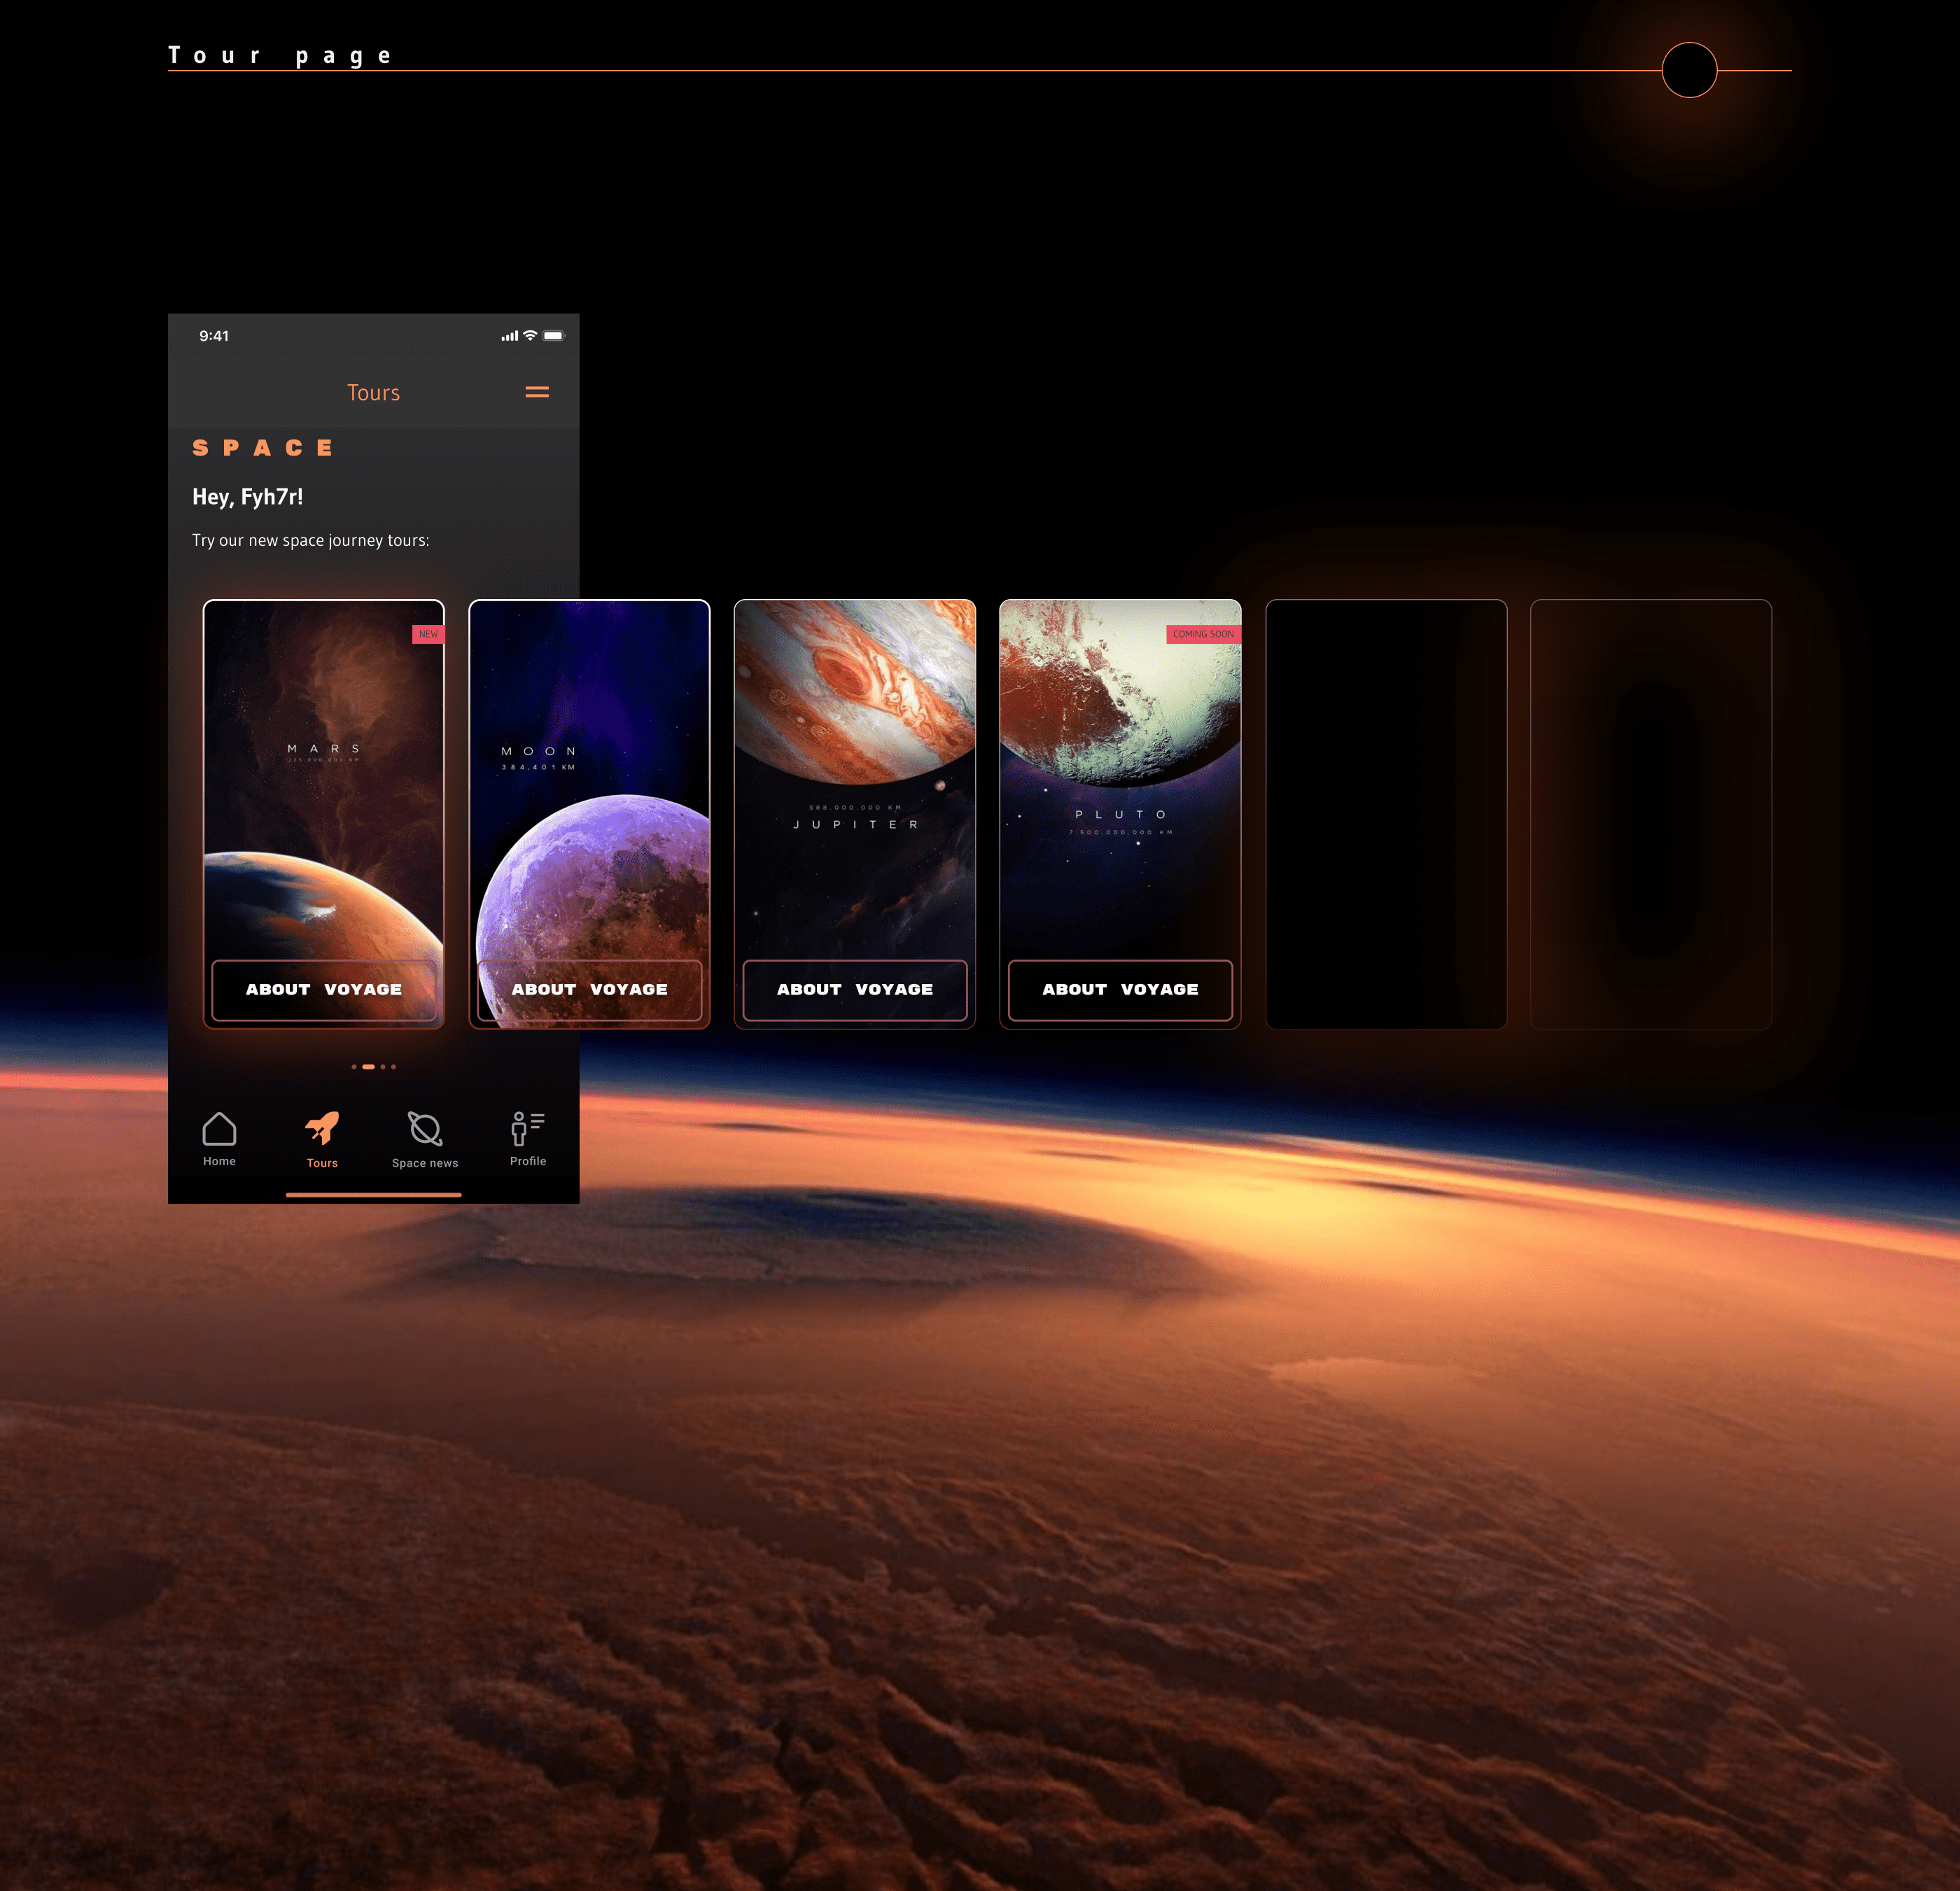Click the NEW badge on Mars card

tap(428, 634)
